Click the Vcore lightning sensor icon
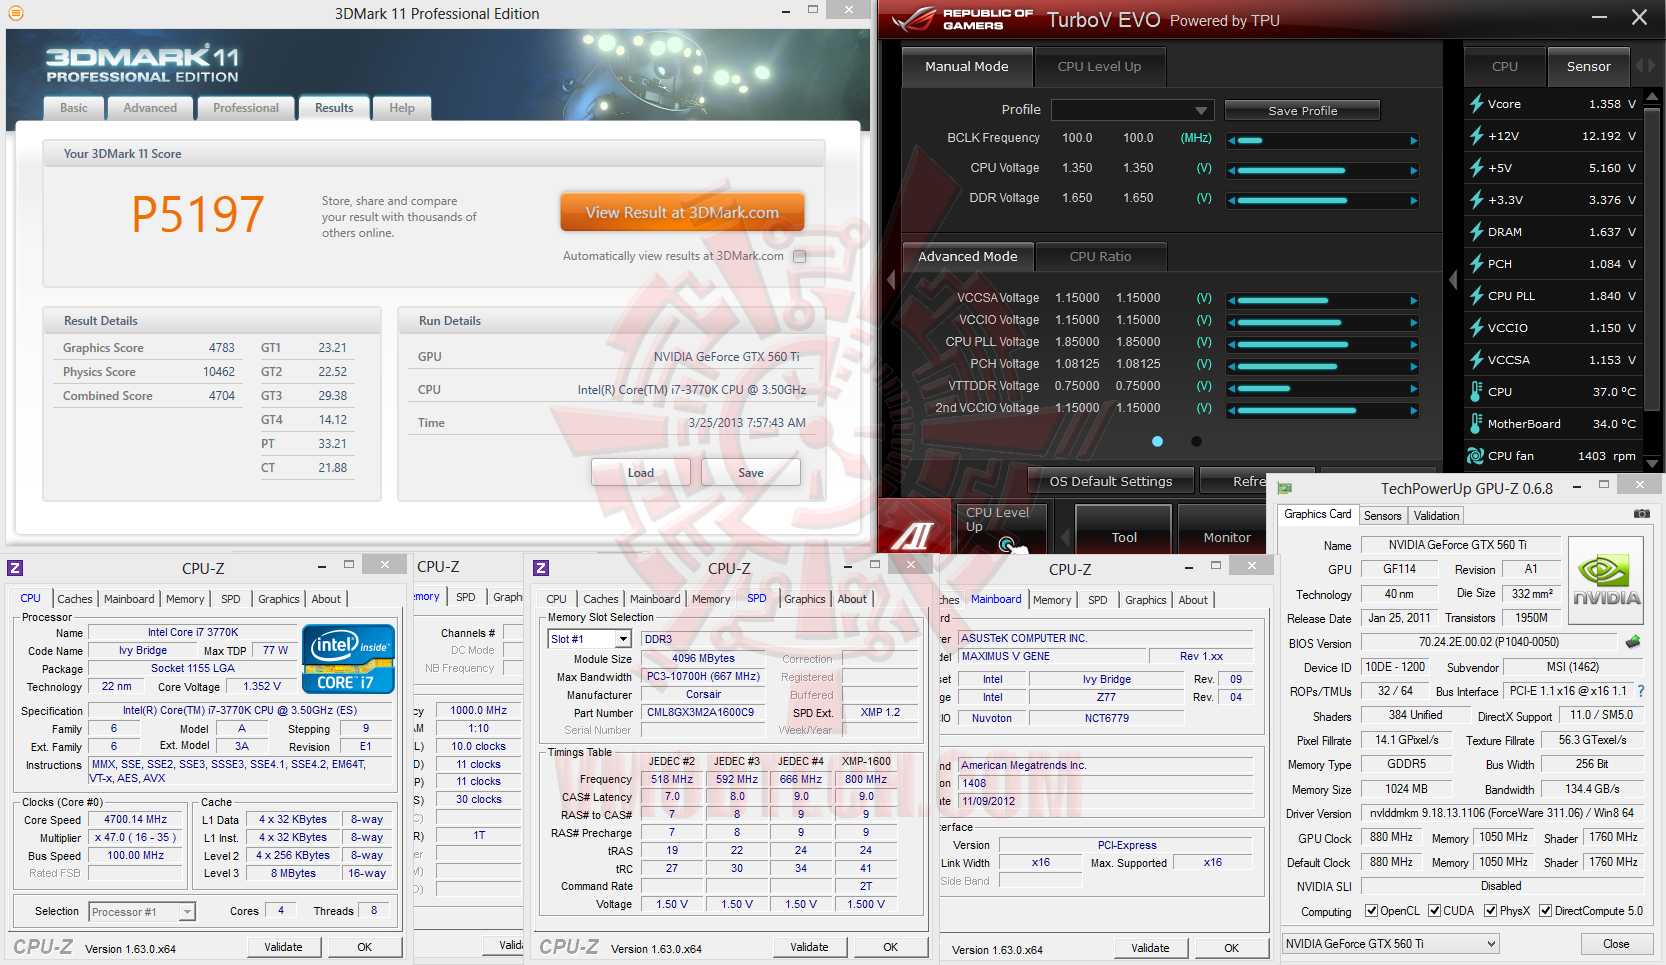The width and height of the screenshot is (1666, 965). click(1476, 103)
